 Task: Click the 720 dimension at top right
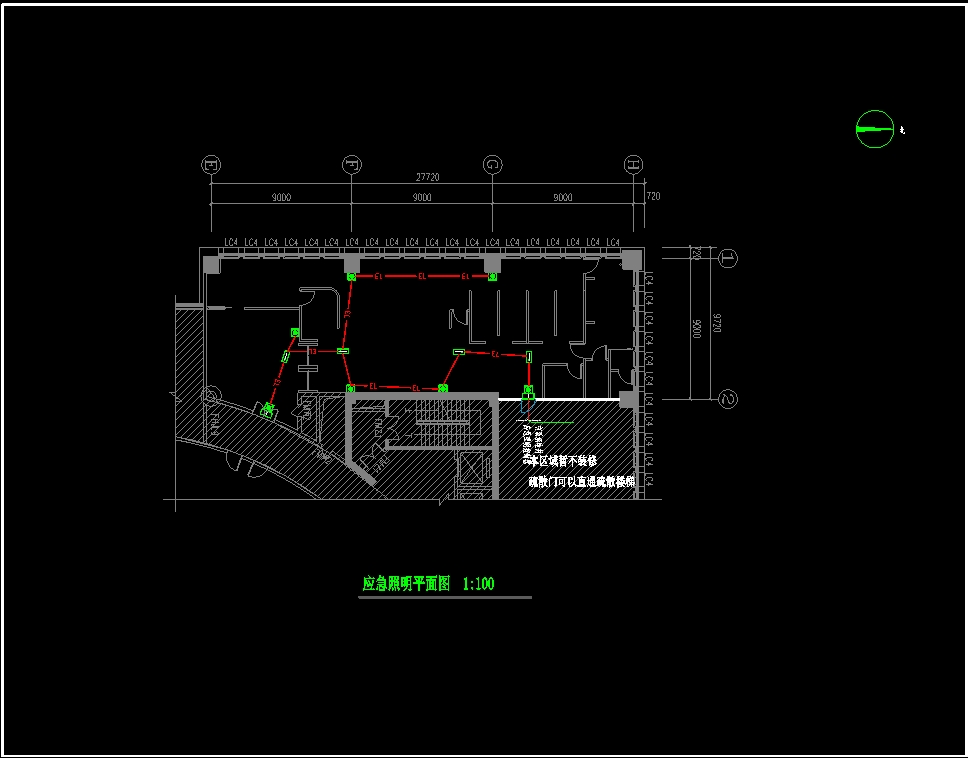click(x=653, y=196)
